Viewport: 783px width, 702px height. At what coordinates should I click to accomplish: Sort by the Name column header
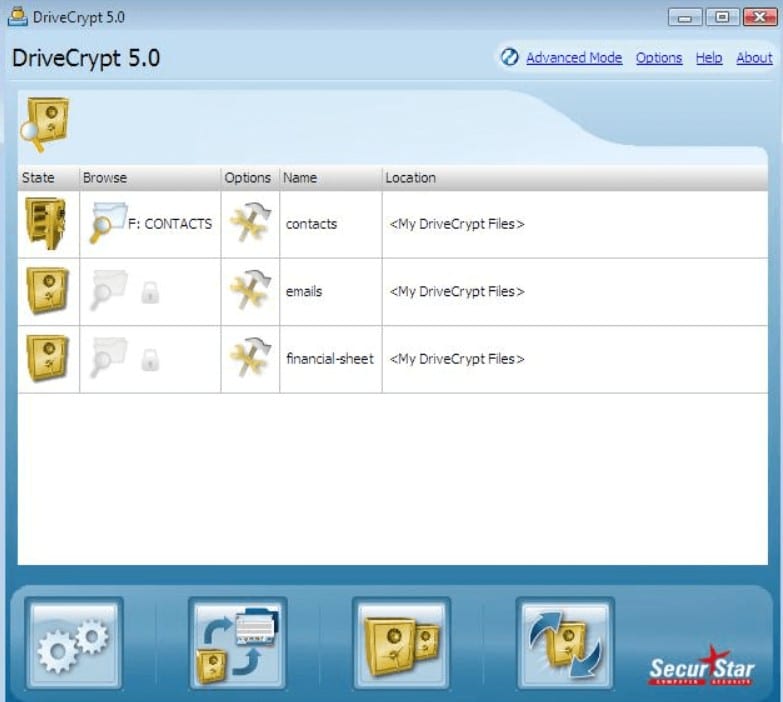(x=331, y=178)
